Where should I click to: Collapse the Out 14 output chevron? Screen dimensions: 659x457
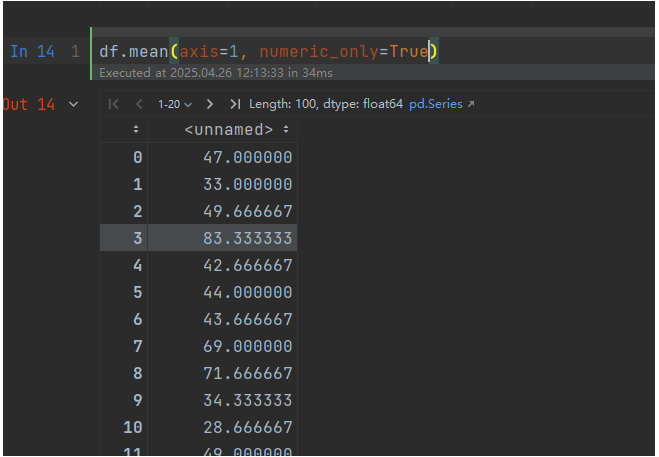tap(74, 104)
